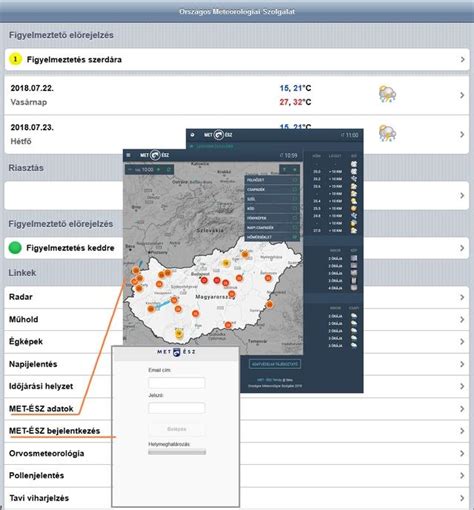Image resolution: width=474 pixels, height=510 pixels.
Task: Expand the Figyelmeztetés szerdára row chevron
Action: [x=462, y=59]
